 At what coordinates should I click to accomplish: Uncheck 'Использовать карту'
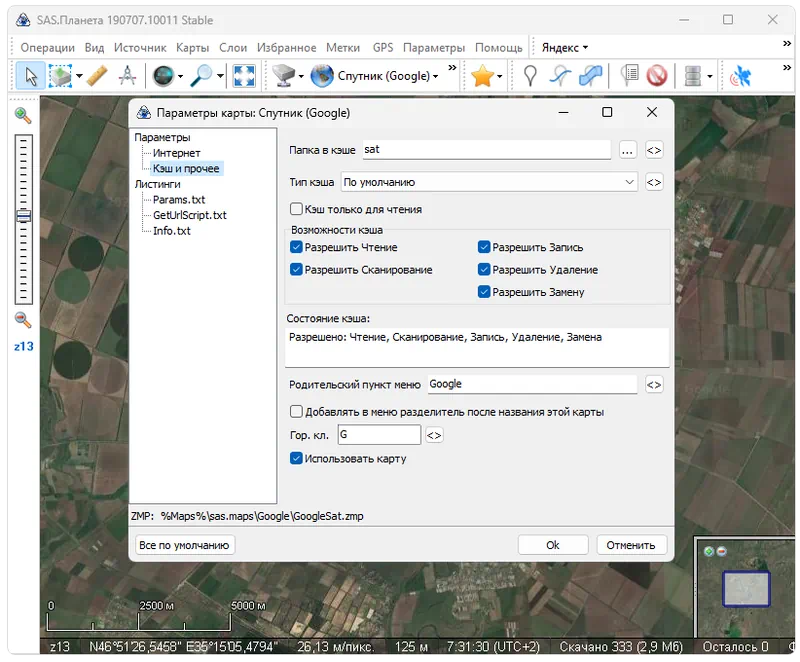296,458
